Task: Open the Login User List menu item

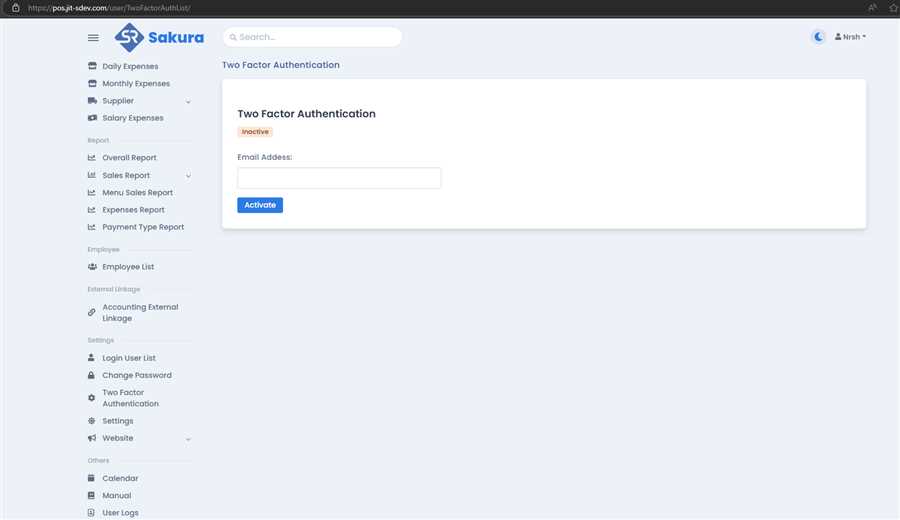Action: click(x=129, y=358)
